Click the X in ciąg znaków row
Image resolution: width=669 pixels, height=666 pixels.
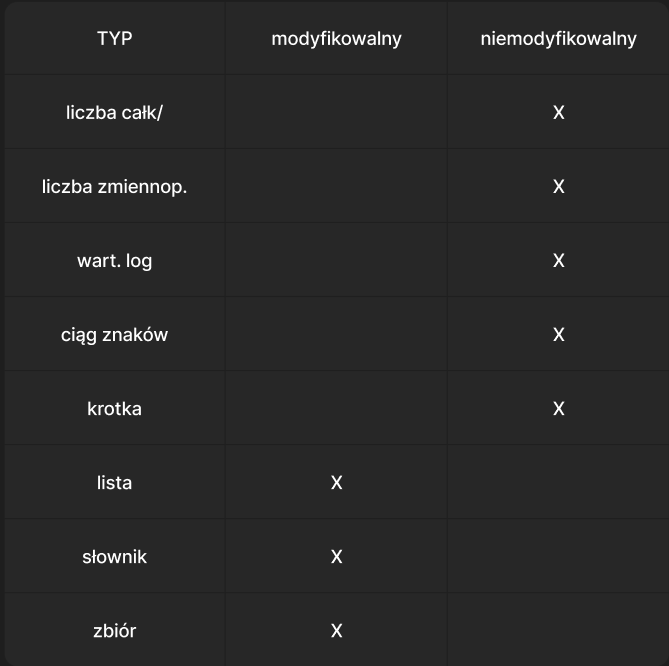pyautogui.click(x=558, y=335)
